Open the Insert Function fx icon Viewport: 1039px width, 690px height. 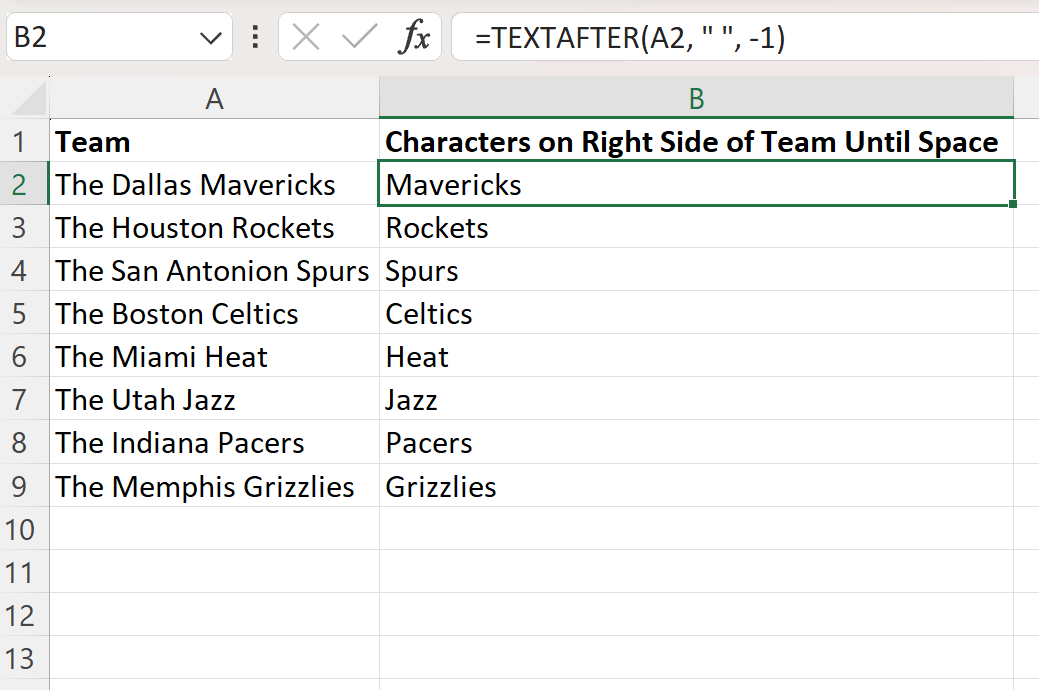[415, 37]
